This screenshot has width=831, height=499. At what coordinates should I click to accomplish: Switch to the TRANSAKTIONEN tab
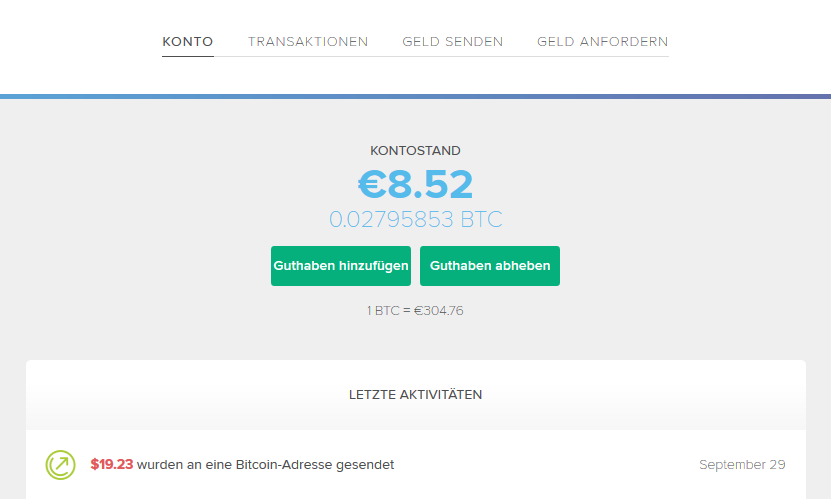click(308, 42)
